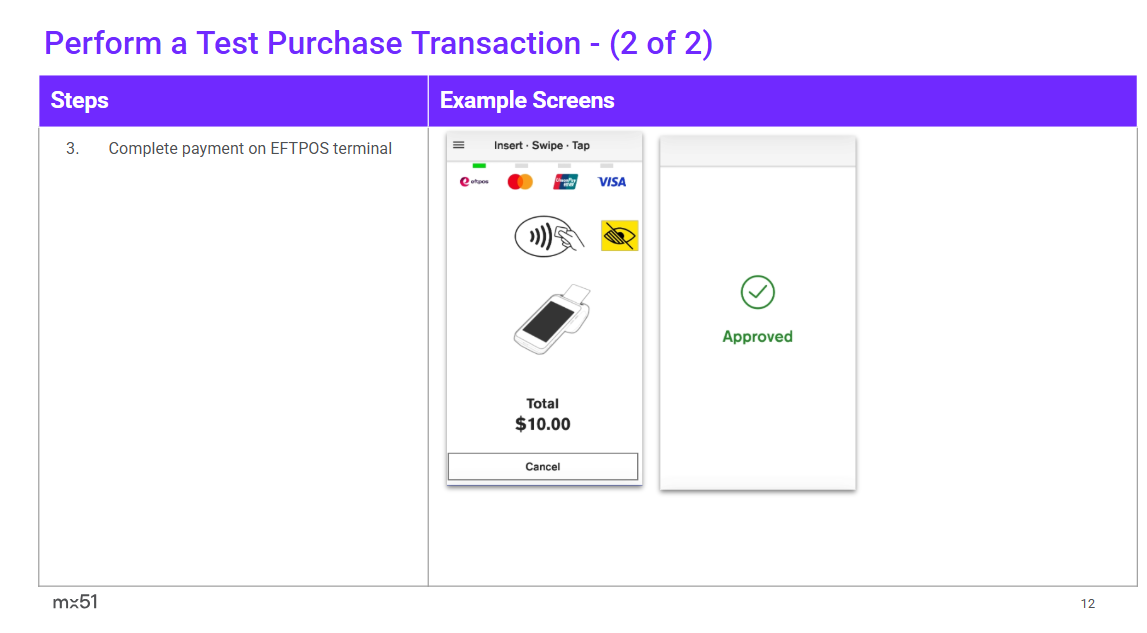Click the "Insert · Swipe · Tap" header

[542, 146]
